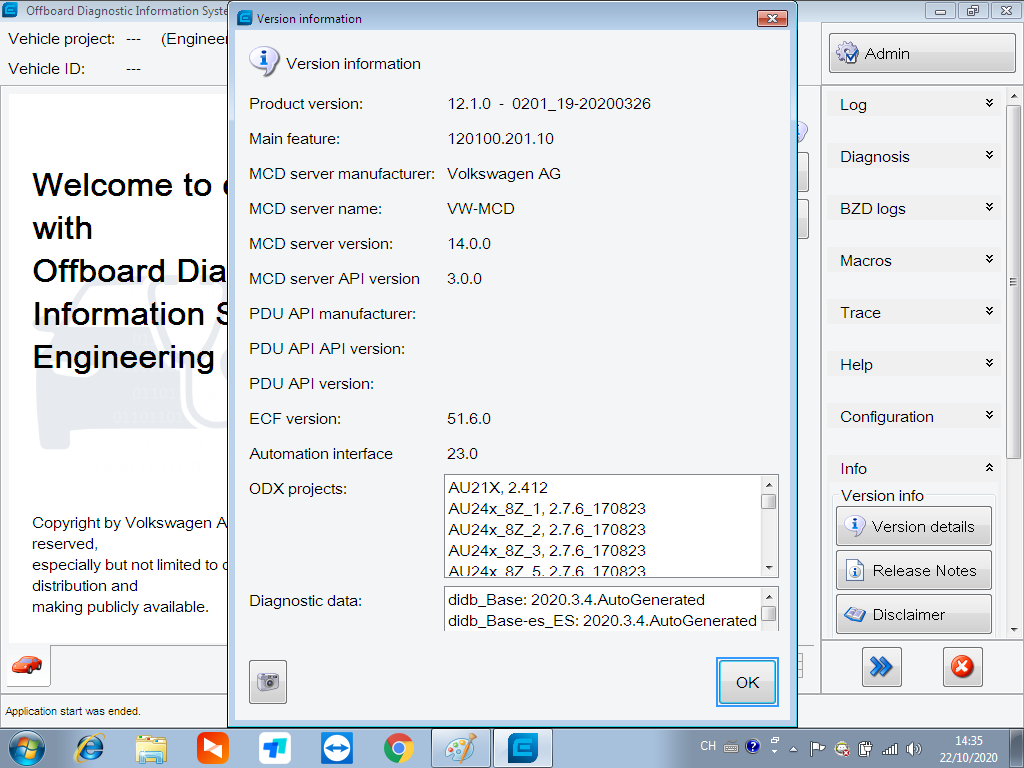Open the Admin button

coord(921,53)
